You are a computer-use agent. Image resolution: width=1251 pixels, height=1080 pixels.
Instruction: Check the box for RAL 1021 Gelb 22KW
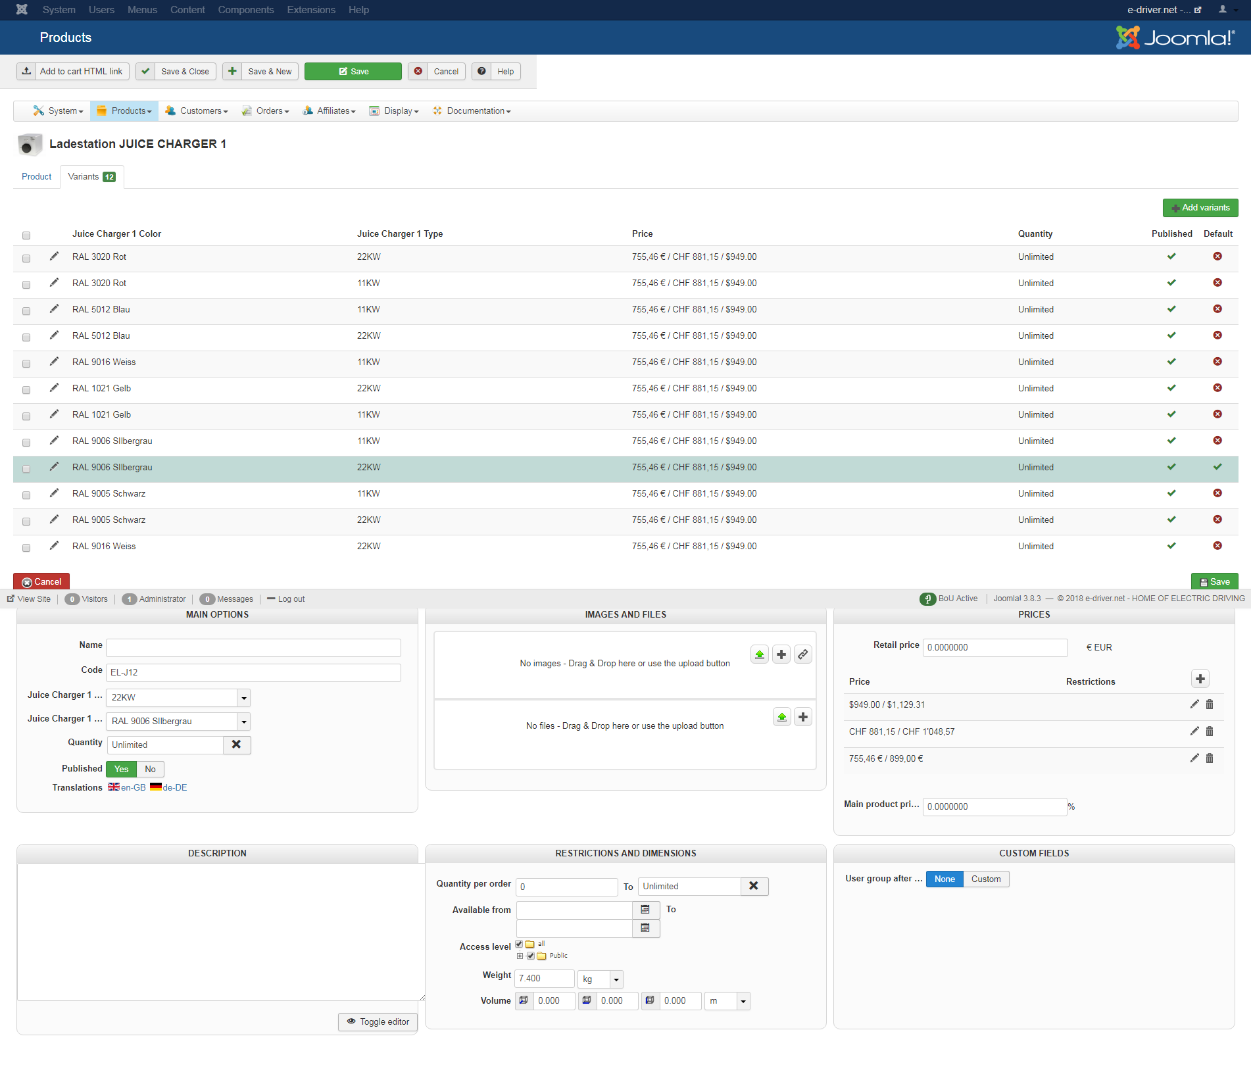coord(26,389)
